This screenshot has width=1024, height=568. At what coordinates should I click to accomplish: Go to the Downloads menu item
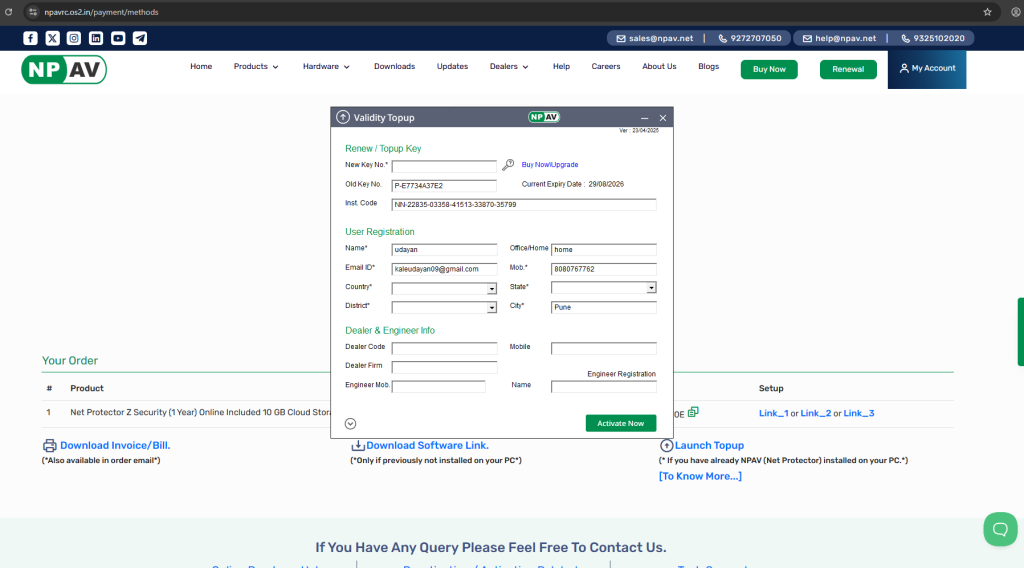pyautogui.click(x=394, y=67)
